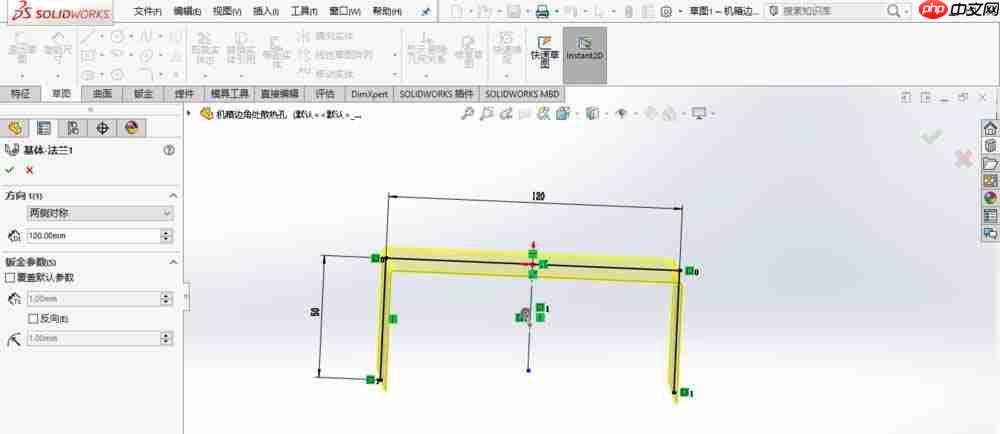Click the 100.00mm depth input field
This screenshot has width=1000, height=434.
[92, 236]
